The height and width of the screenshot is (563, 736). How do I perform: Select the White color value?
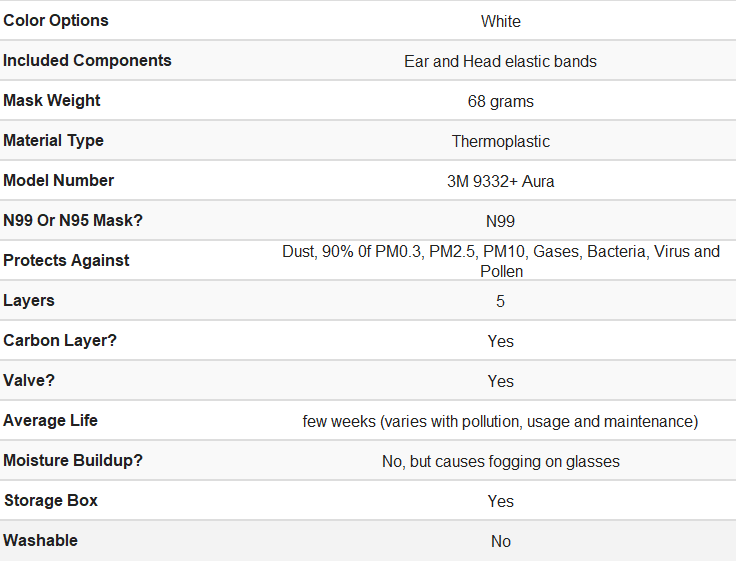[500, 22]
